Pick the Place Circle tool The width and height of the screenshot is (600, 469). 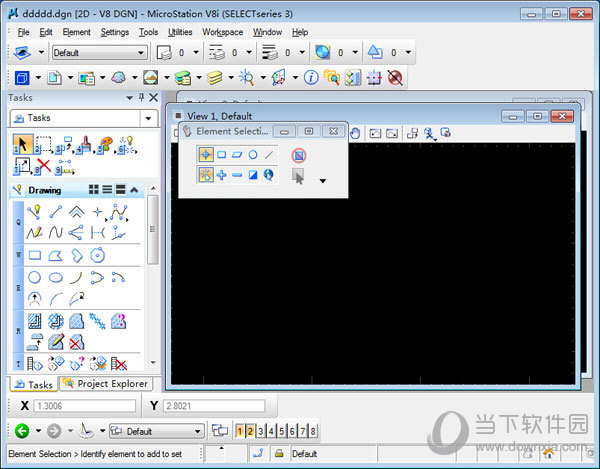[35, 277]
